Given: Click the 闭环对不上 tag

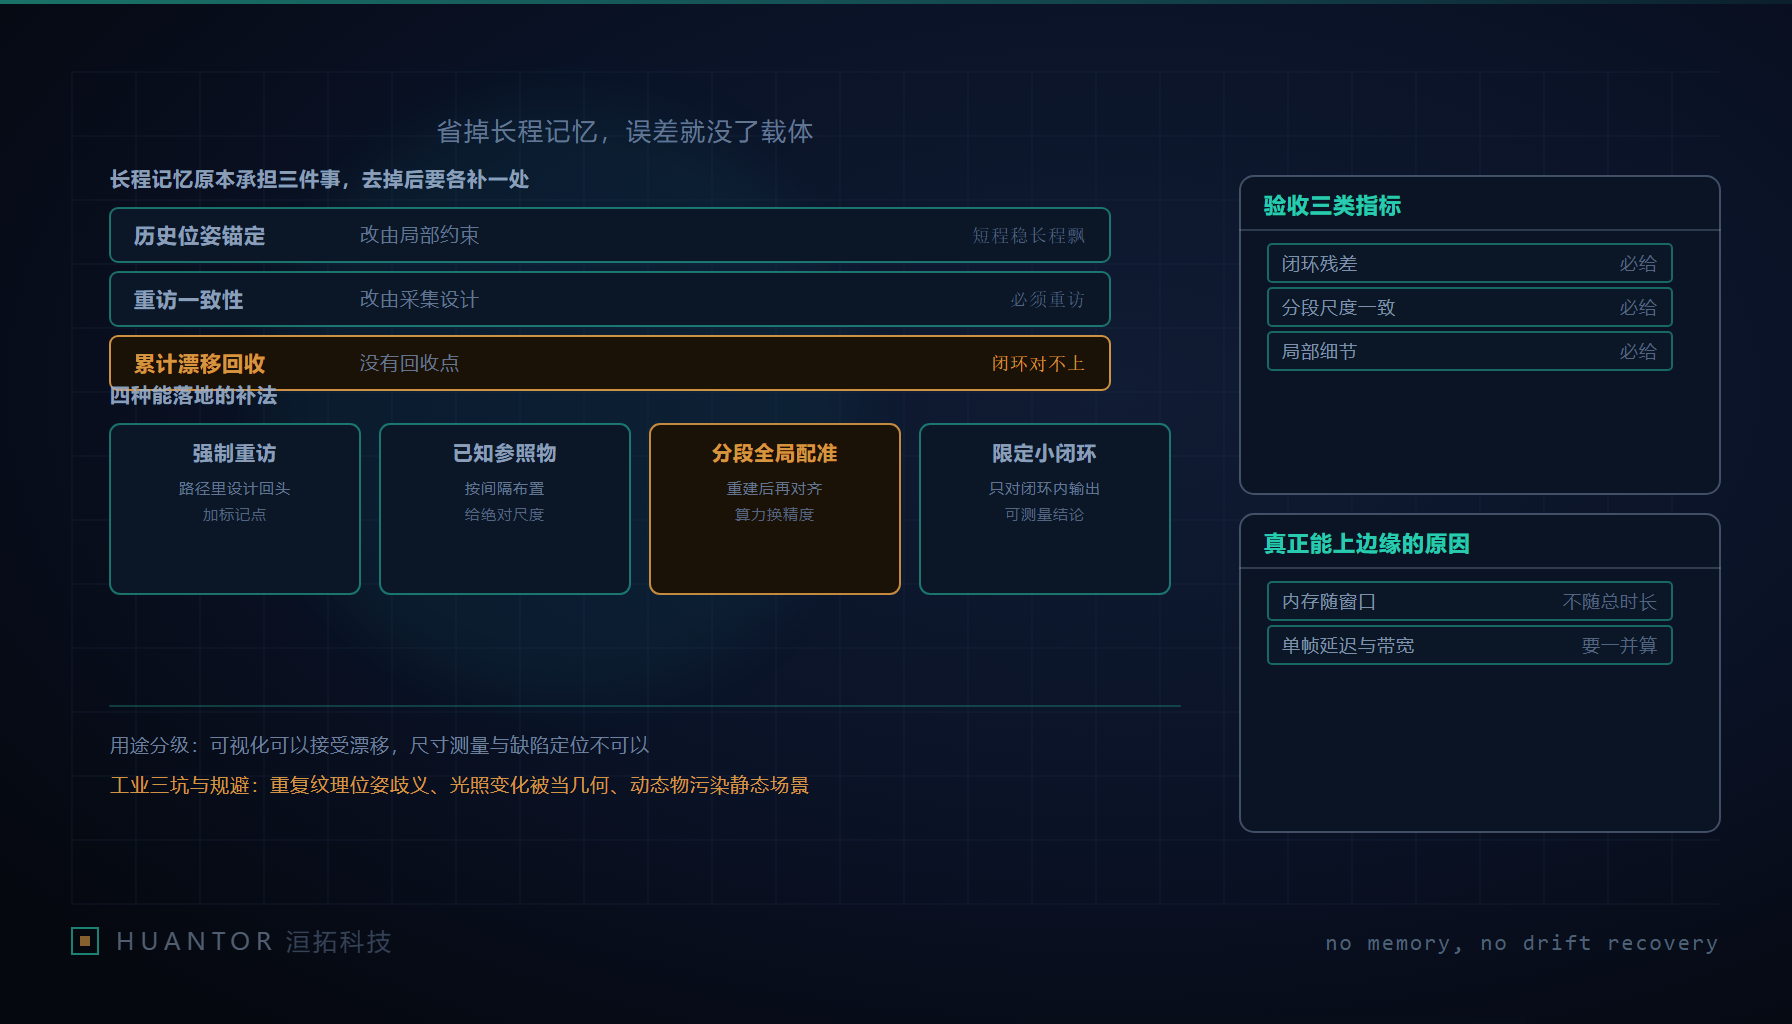Looking at the screenshot, I should click(x=1038, y=363).
